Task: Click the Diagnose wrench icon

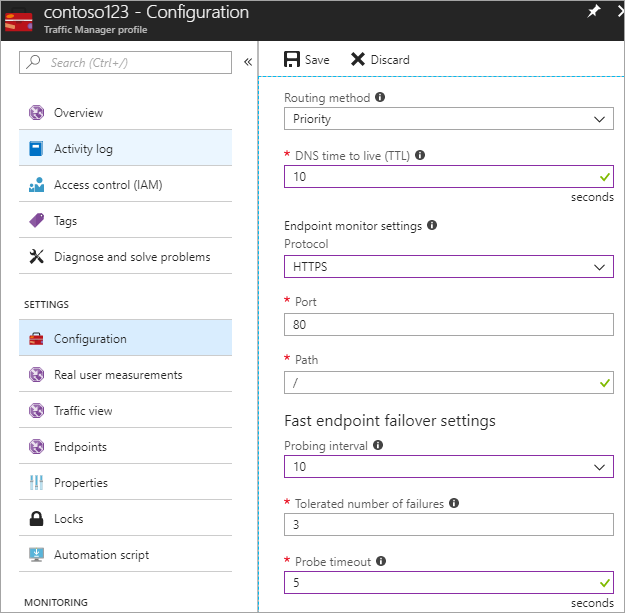Action: (36, 257)
